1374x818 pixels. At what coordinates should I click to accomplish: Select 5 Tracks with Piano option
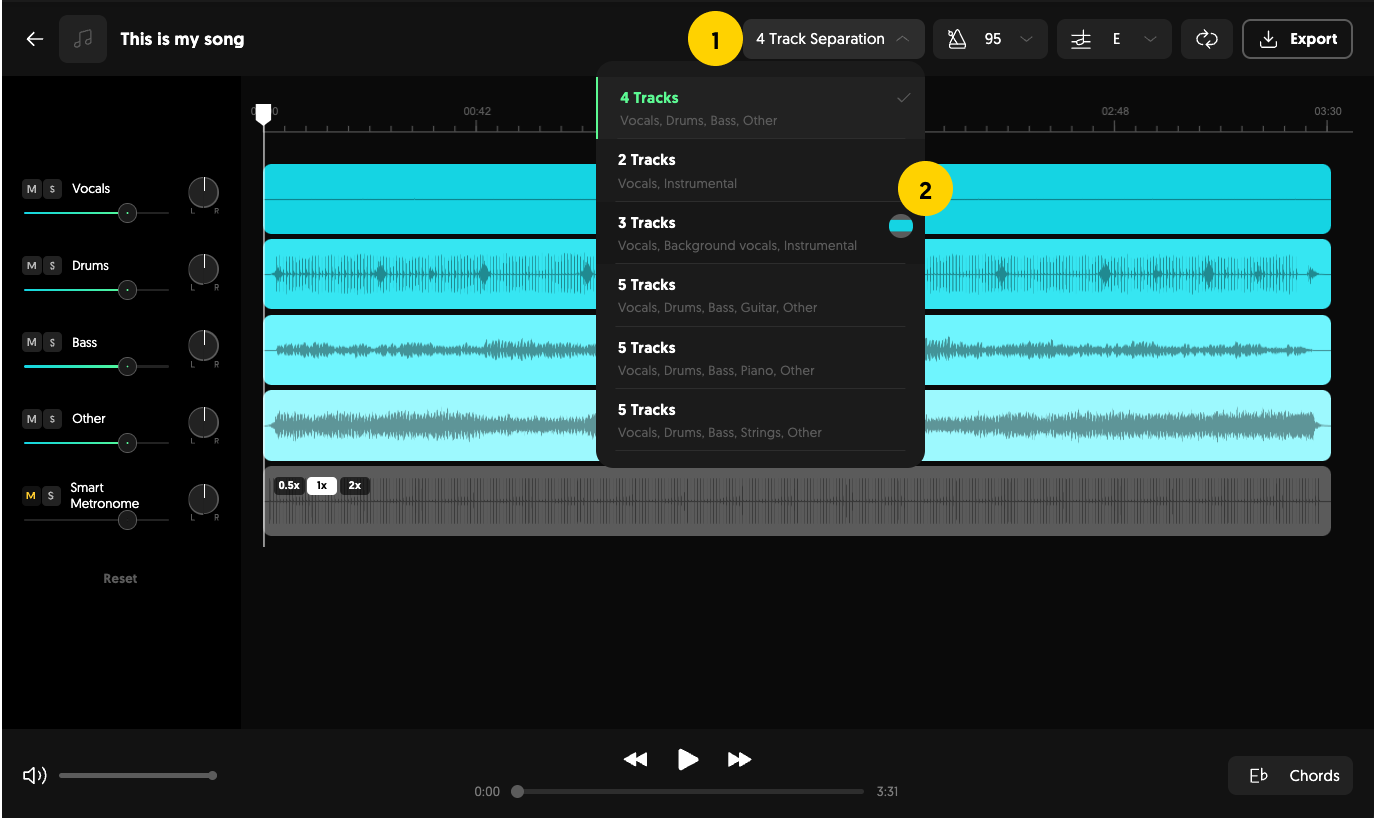760,358
